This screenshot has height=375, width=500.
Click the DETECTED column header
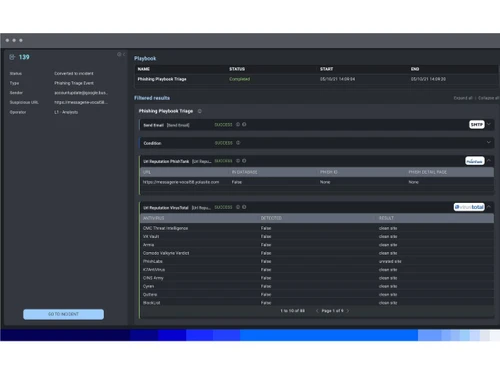(x=271, y=218)
